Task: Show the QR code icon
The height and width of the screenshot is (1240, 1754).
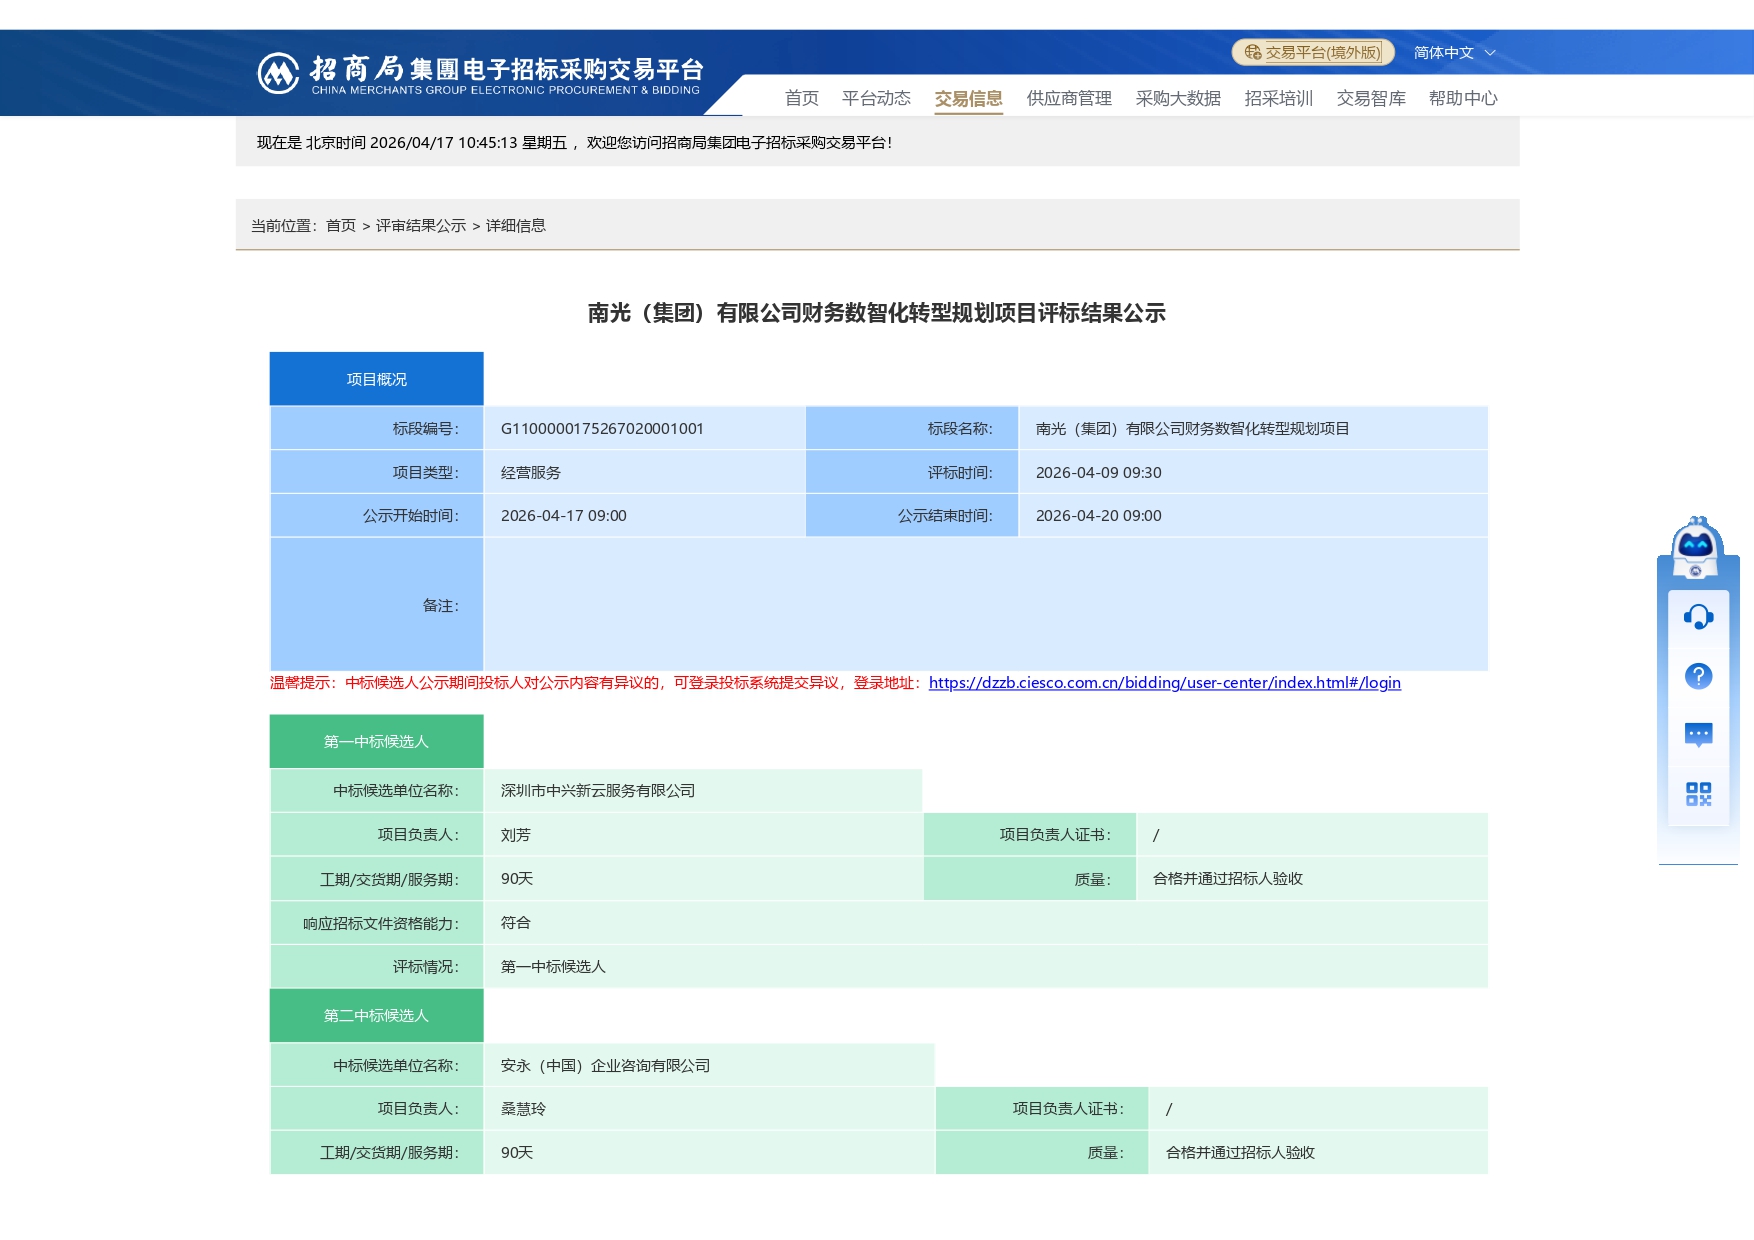Action: click(1698, 794)
